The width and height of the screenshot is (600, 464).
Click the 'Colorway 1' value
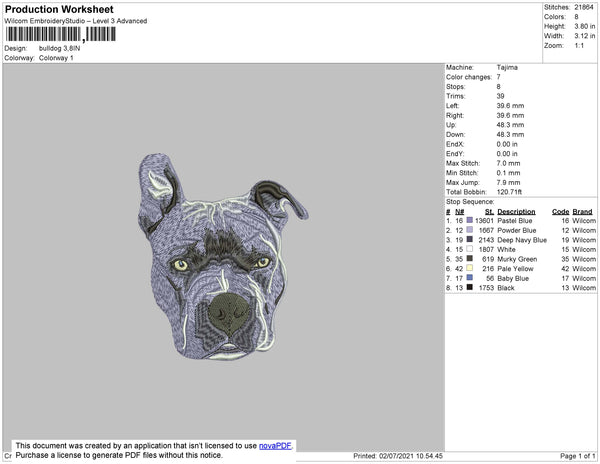[x=56, y=58]
